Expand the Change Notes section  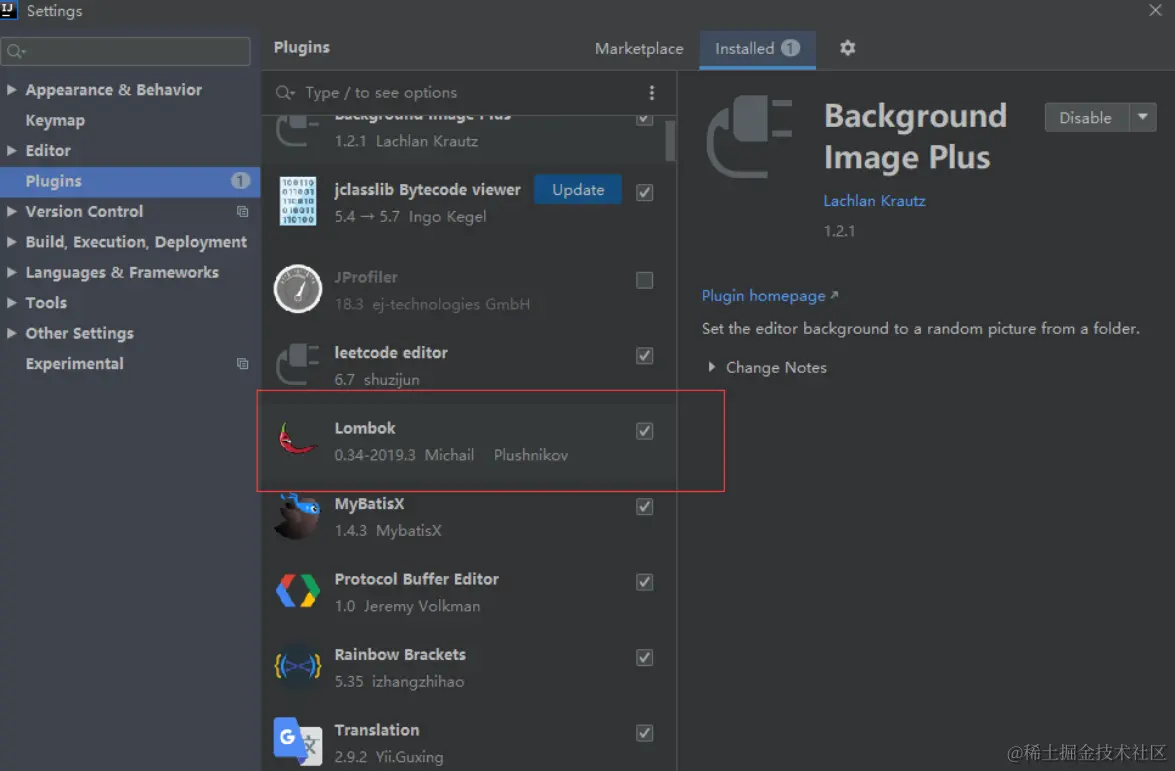pyautogui.click(x=711, y=367)
